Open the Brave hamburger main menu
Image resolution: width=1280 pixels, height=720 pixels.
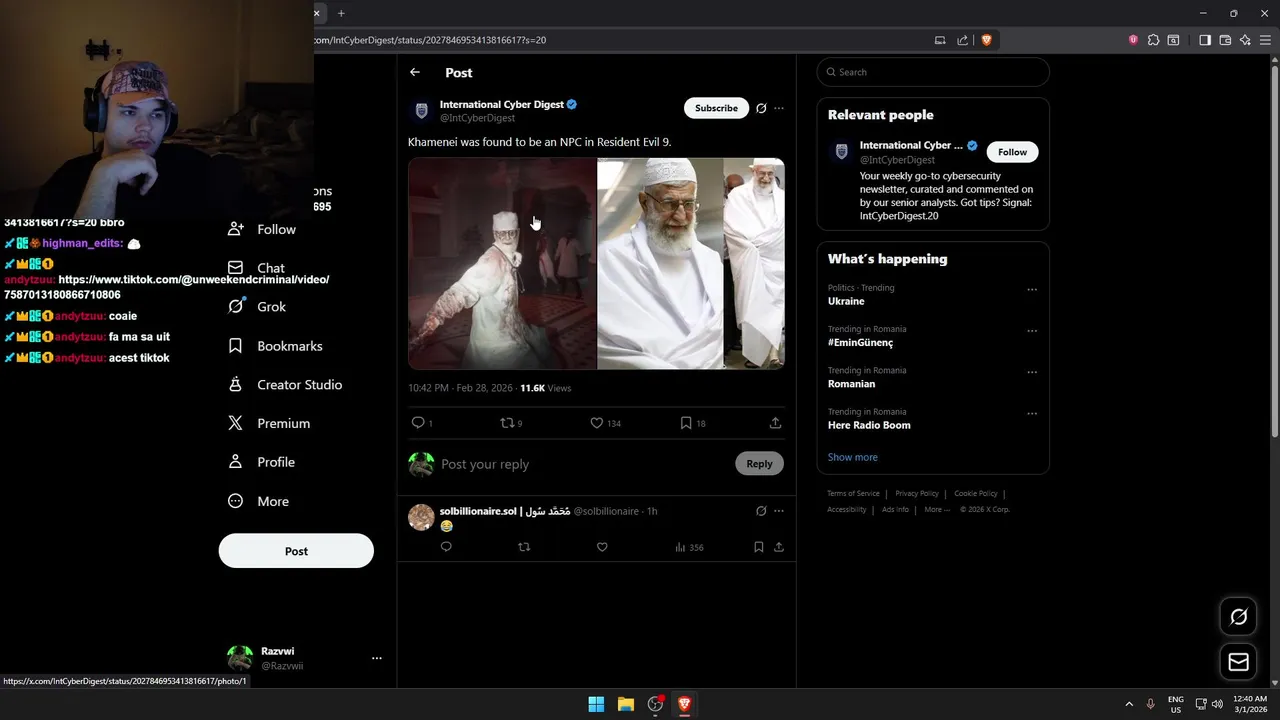(x=1265, y=40)
